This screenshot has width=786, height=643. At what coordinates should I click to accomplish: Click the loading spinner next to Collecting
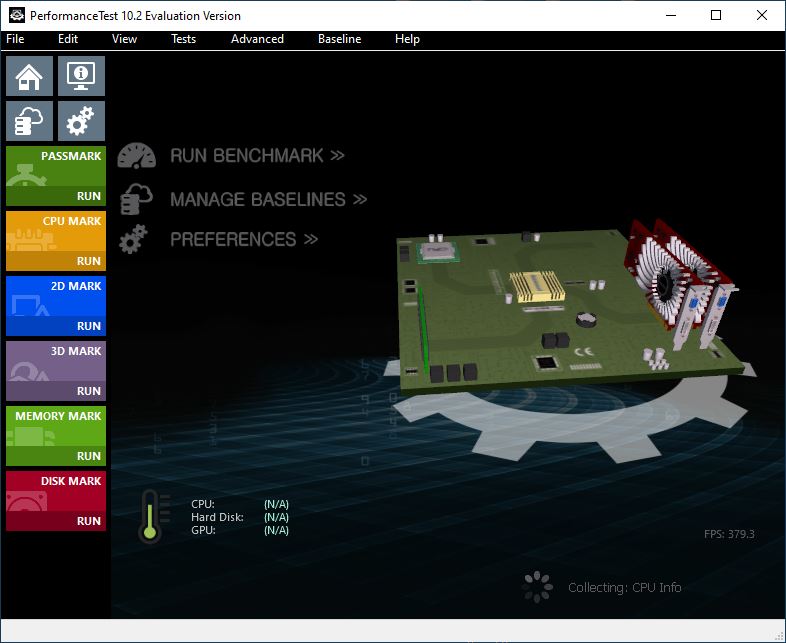click(537, 587)
